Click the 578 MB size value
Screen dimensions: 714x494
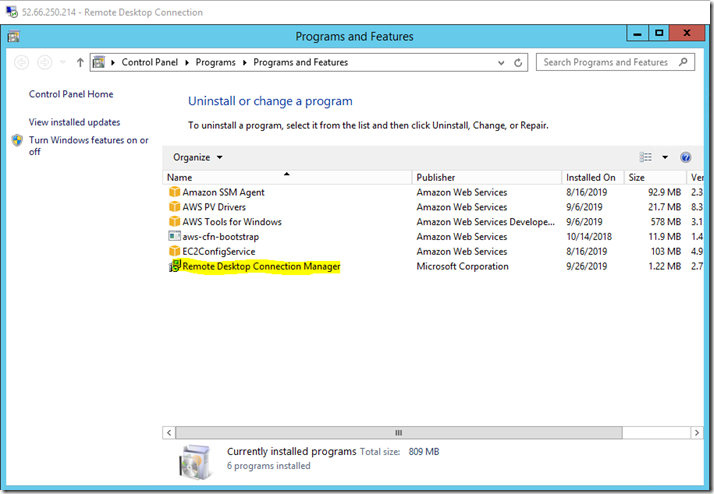[666, 222]
